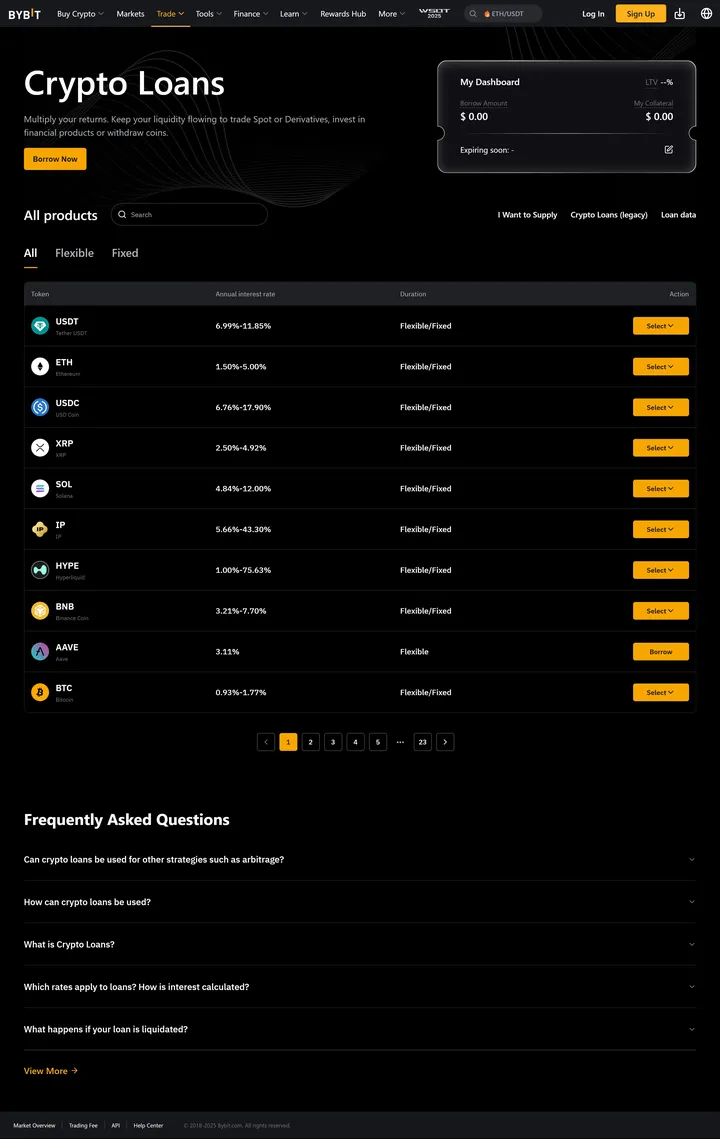Click the BNB Binance Coin icon
Viewport: 720px width, 1139px height.
click(40, 610)
